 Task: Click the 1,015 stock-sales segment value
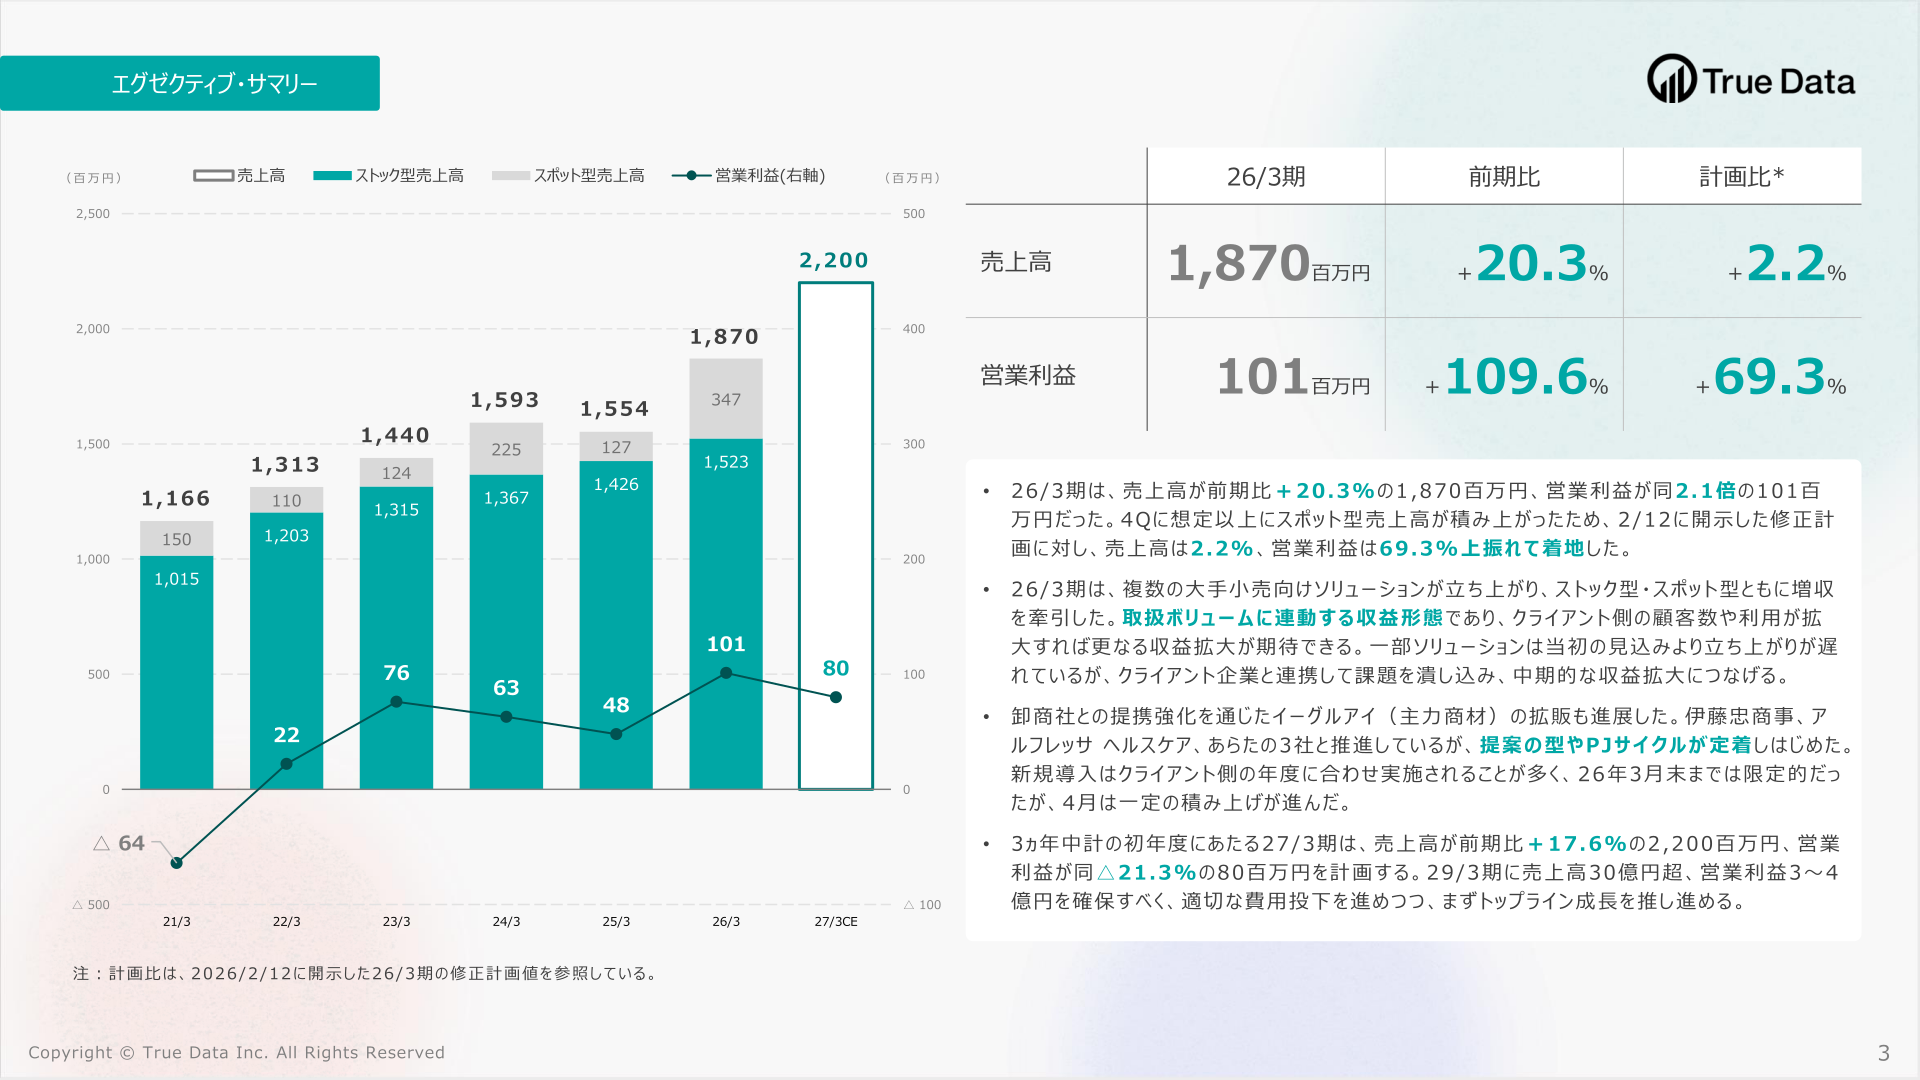[177, 579]
